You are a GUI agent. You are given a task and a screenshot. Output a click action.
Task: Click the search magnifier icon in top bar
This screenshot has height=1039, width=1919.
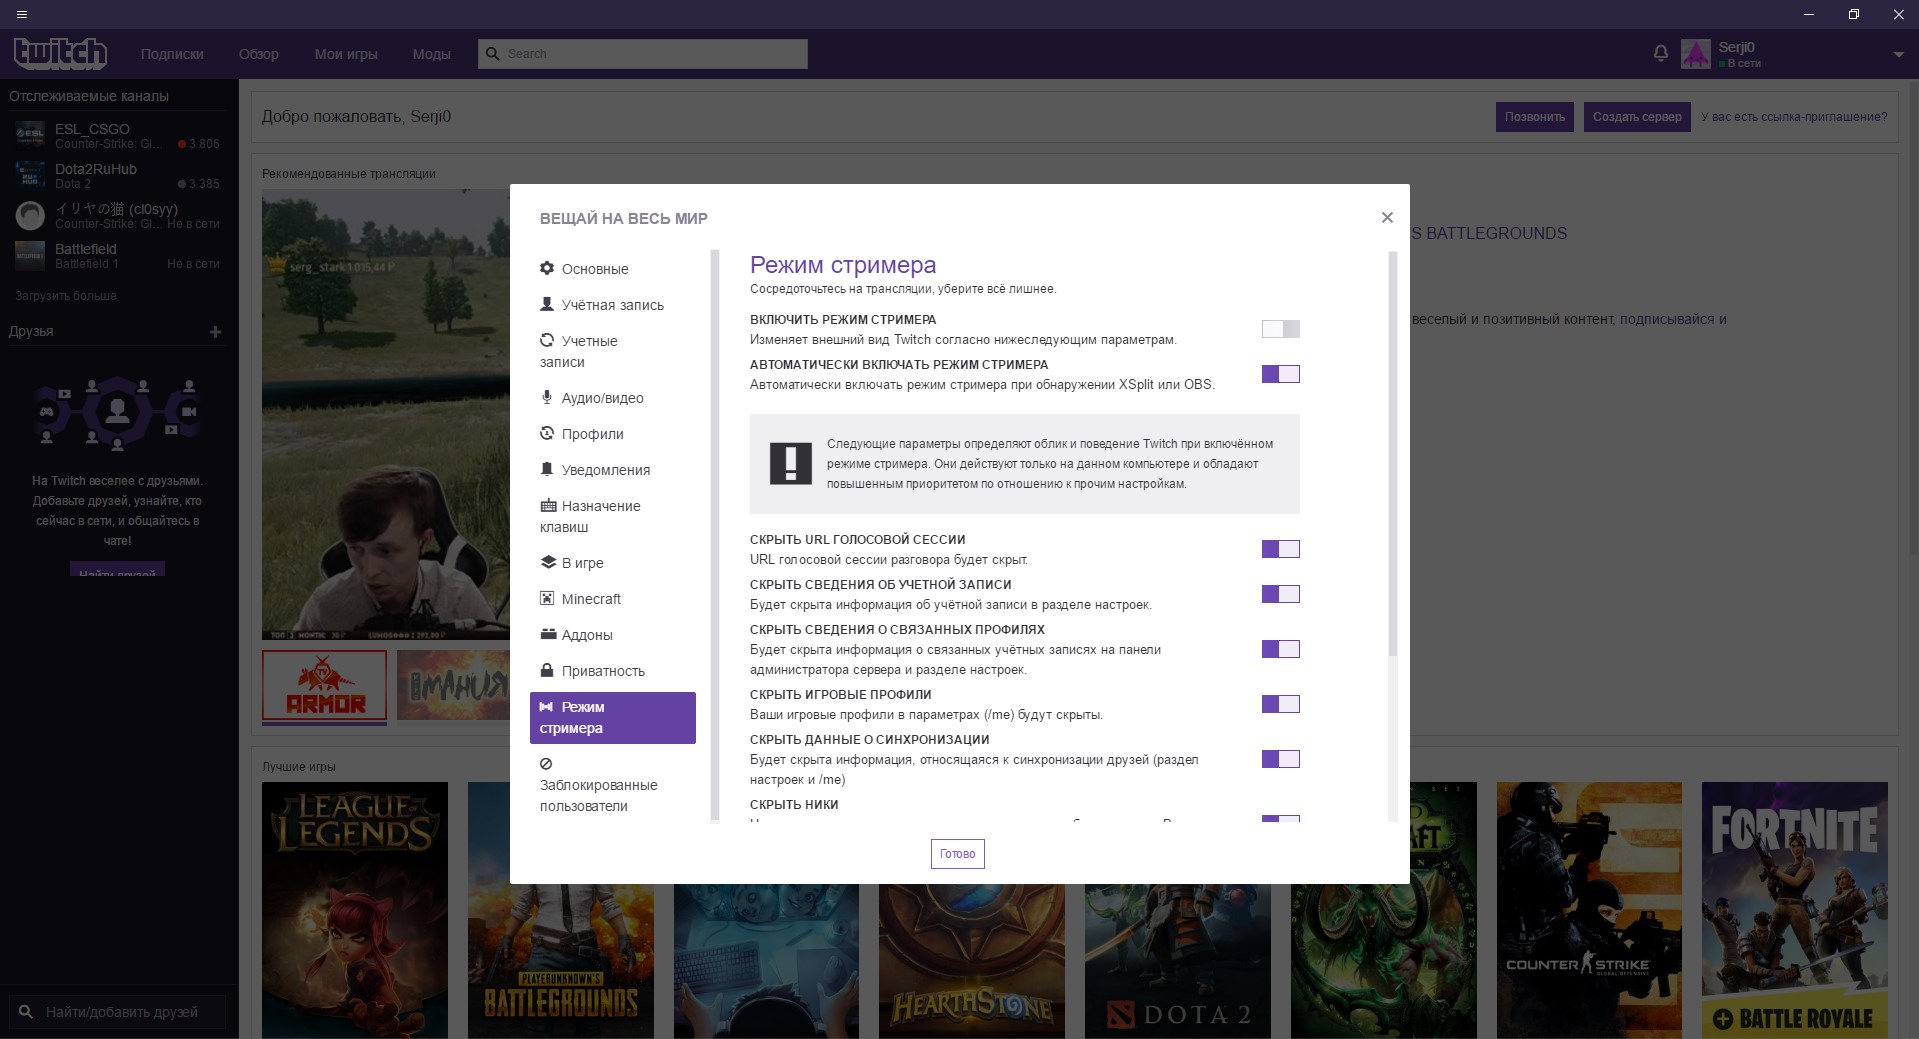pos(492,54)
